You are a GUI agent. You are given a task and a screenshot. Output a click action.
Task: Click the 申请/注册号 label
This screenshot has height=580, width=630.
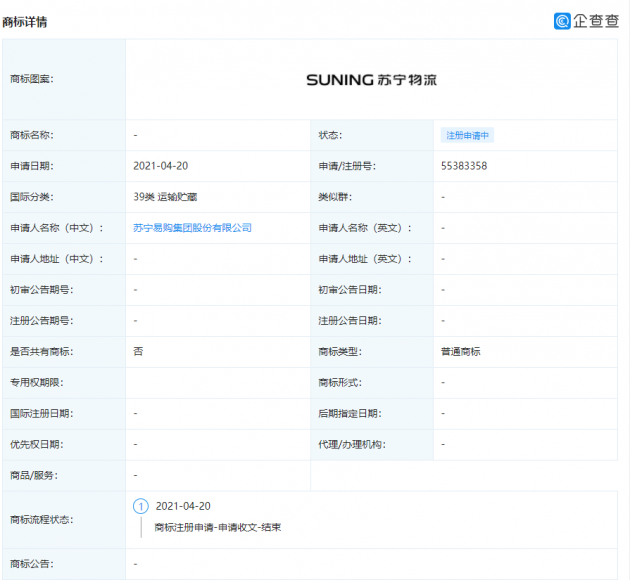click(x=347, y=166)
